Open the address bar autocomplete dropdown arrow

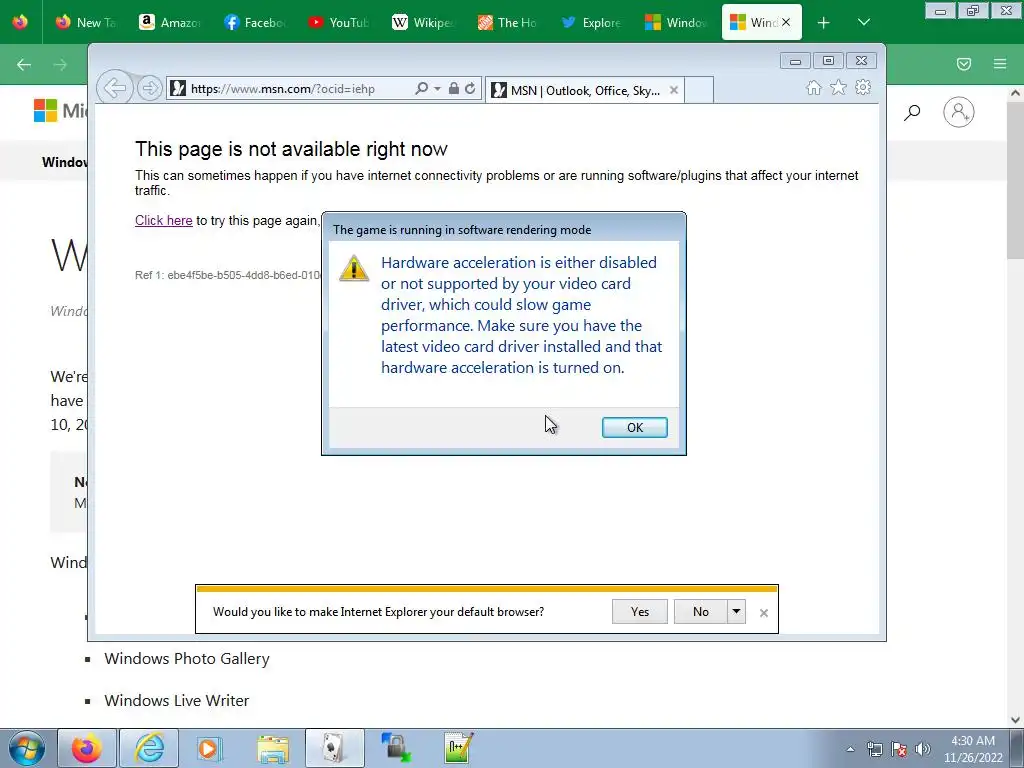pos(438,88)
